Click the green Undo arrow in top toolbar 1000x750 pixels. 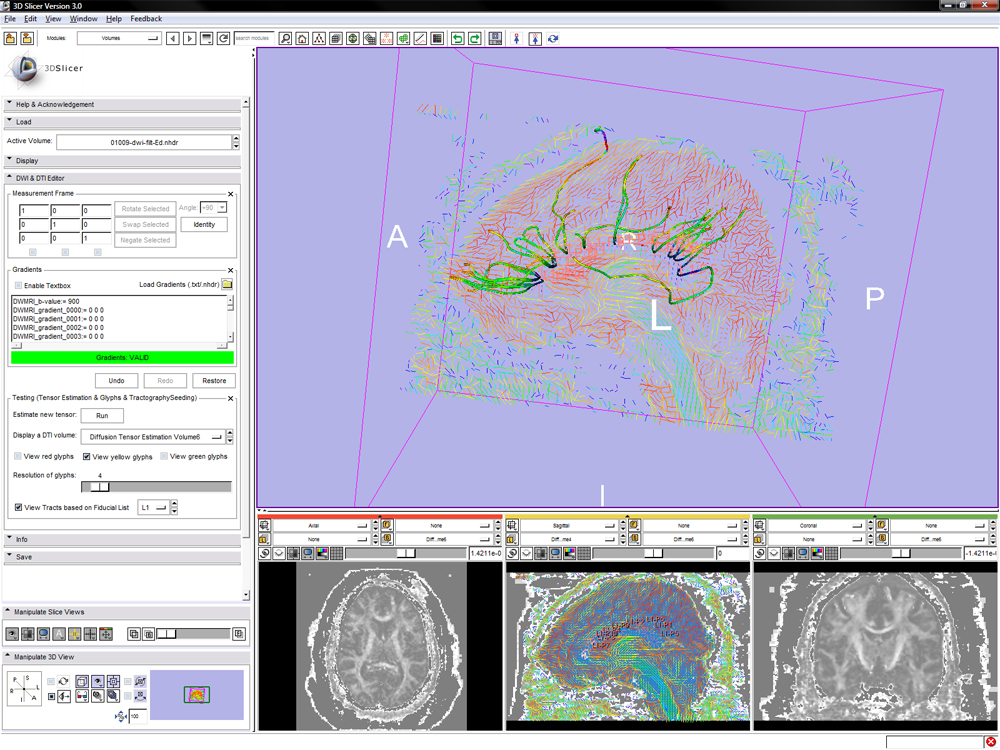pyautogui.click(x=458, y=39)
